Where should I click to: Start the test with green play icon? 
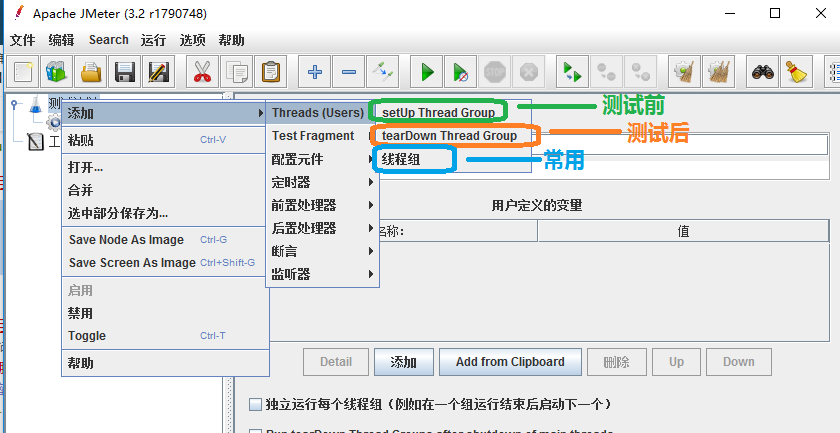click(427, 71)
